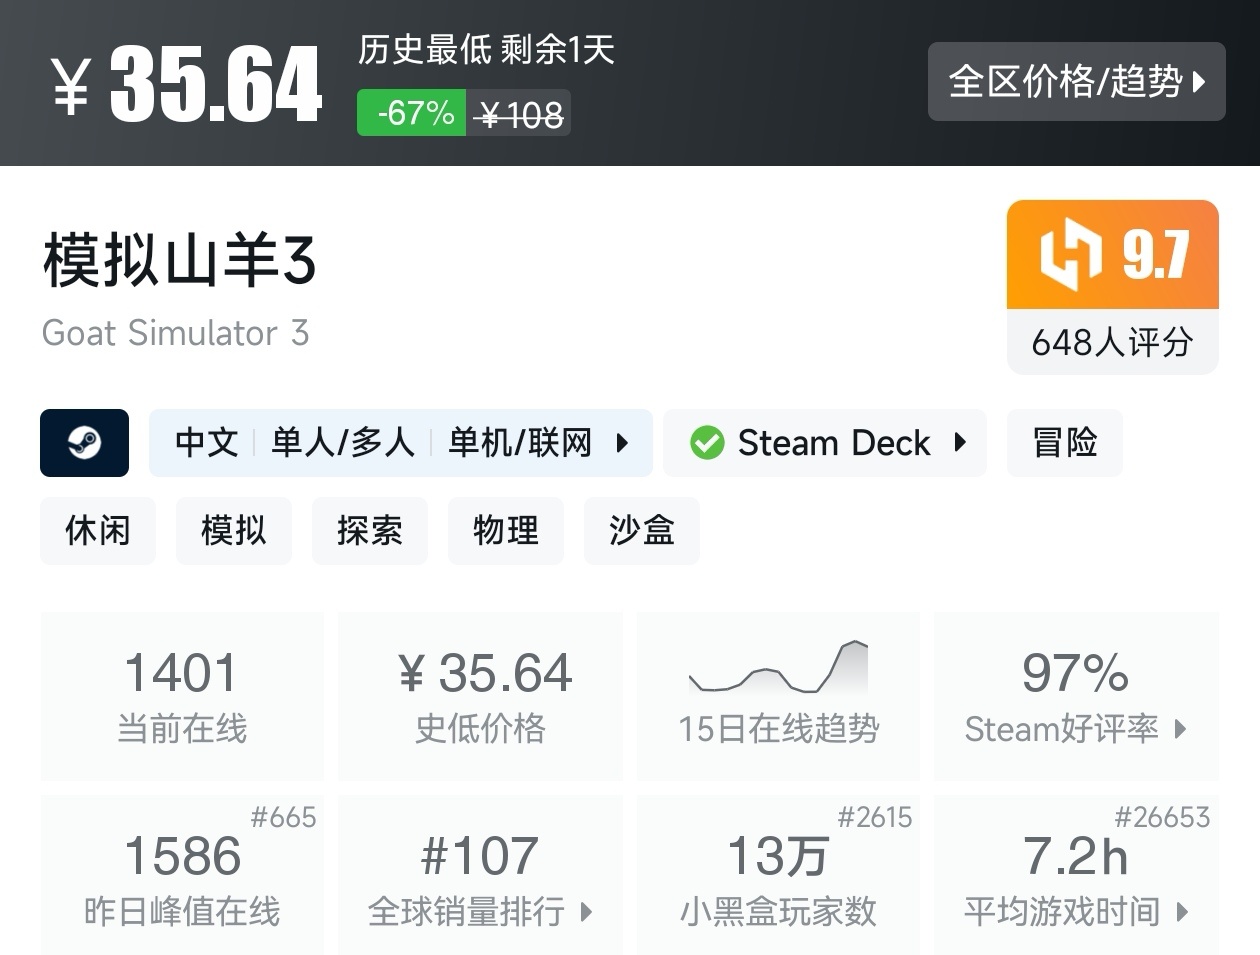
Task: Open Steam好评率 review details arrow
Action: 1180,729
